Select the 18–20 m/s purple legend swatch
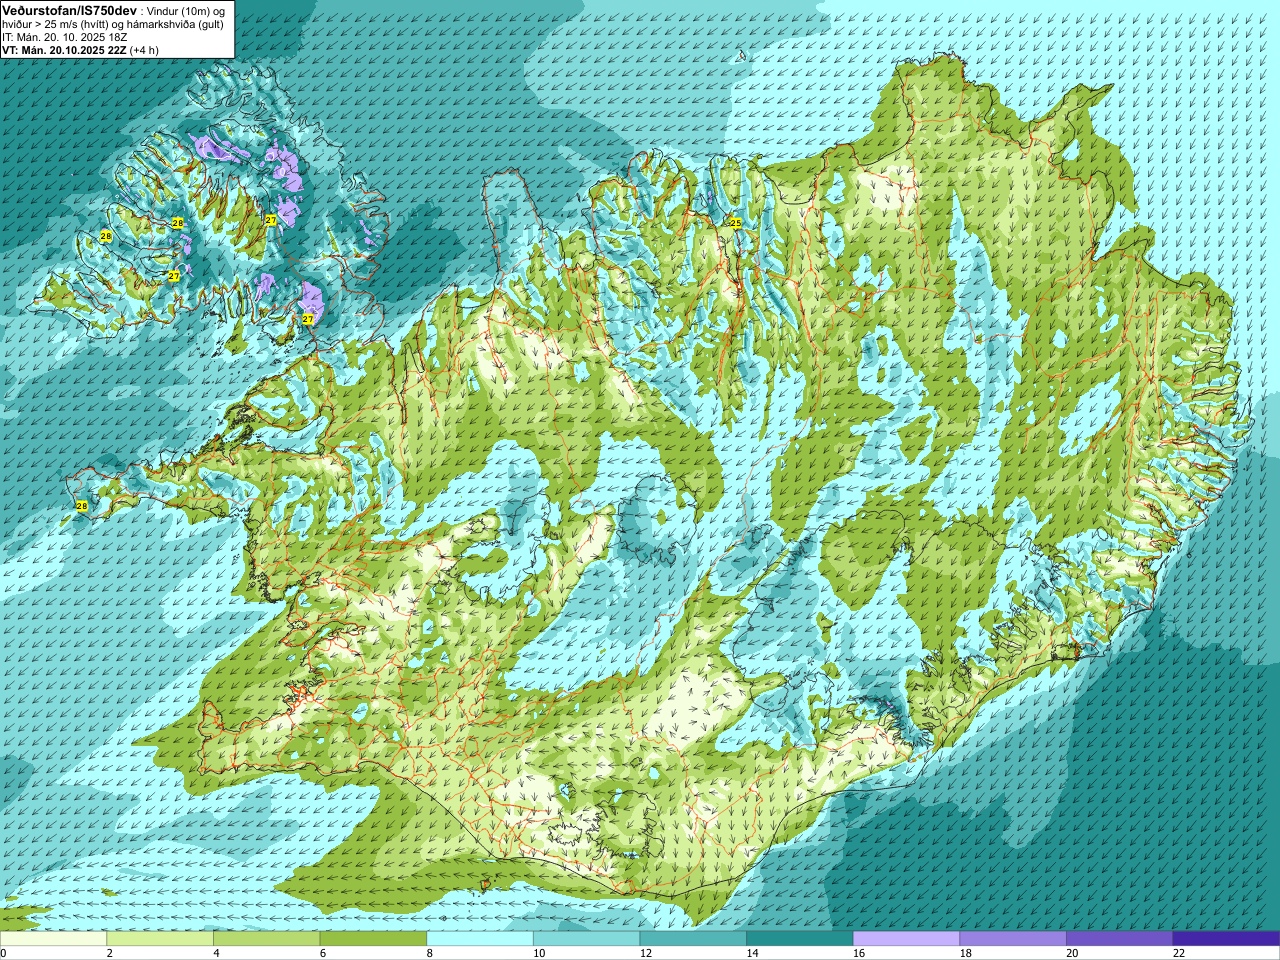Viewport: 1280px width, 960px height. click(x=1013, y=939)
